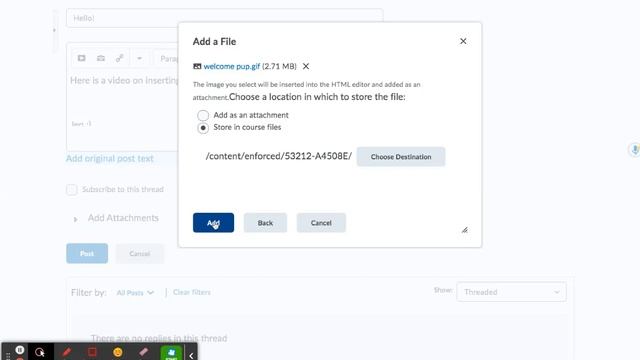Select the red pen annotation tool
Screen dimensions: 640x360
66,352
